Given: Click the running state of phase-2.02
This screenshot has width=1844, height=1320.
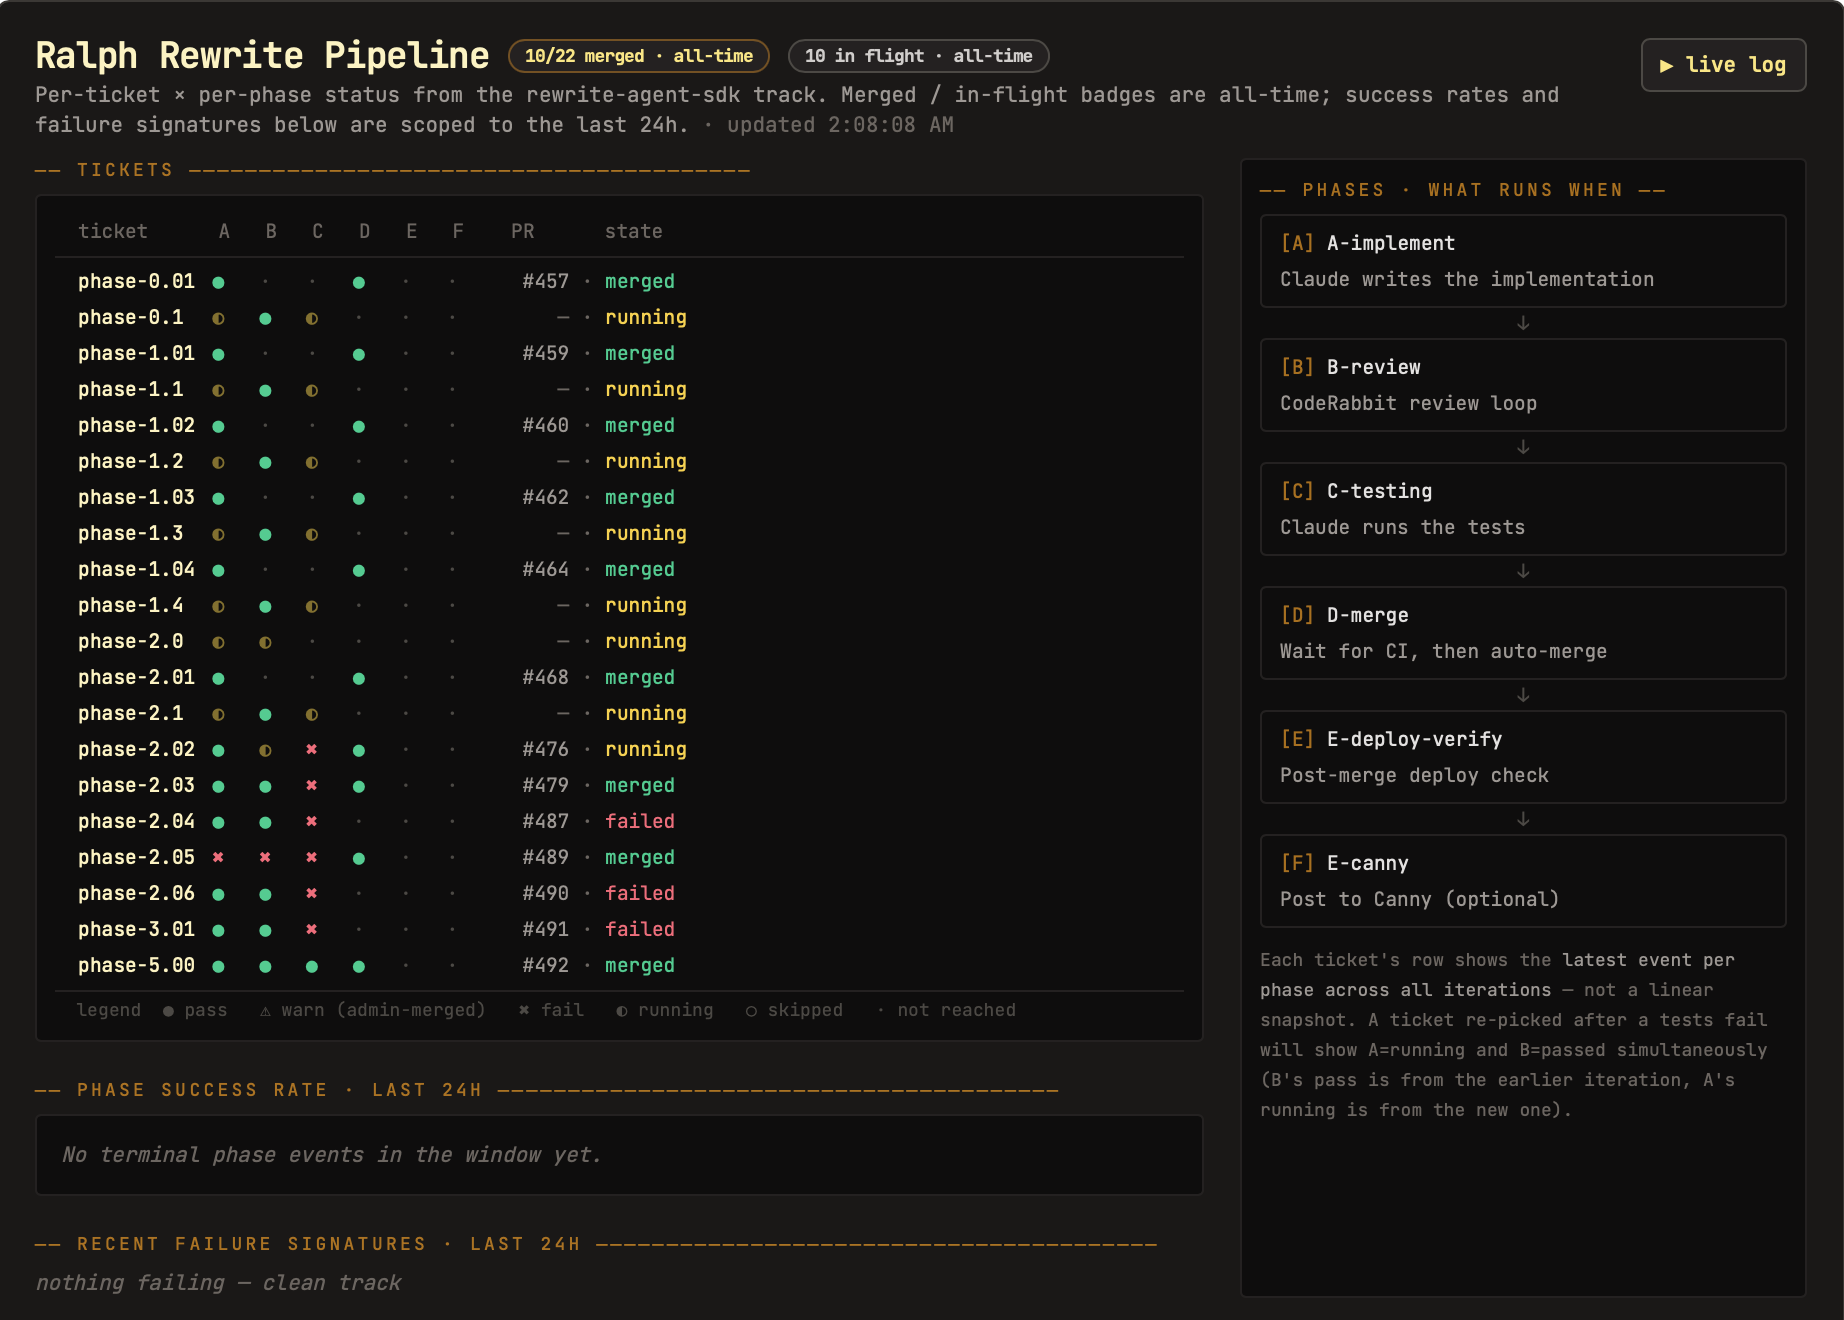Looking at the screenshot, I should pos(646,750).
